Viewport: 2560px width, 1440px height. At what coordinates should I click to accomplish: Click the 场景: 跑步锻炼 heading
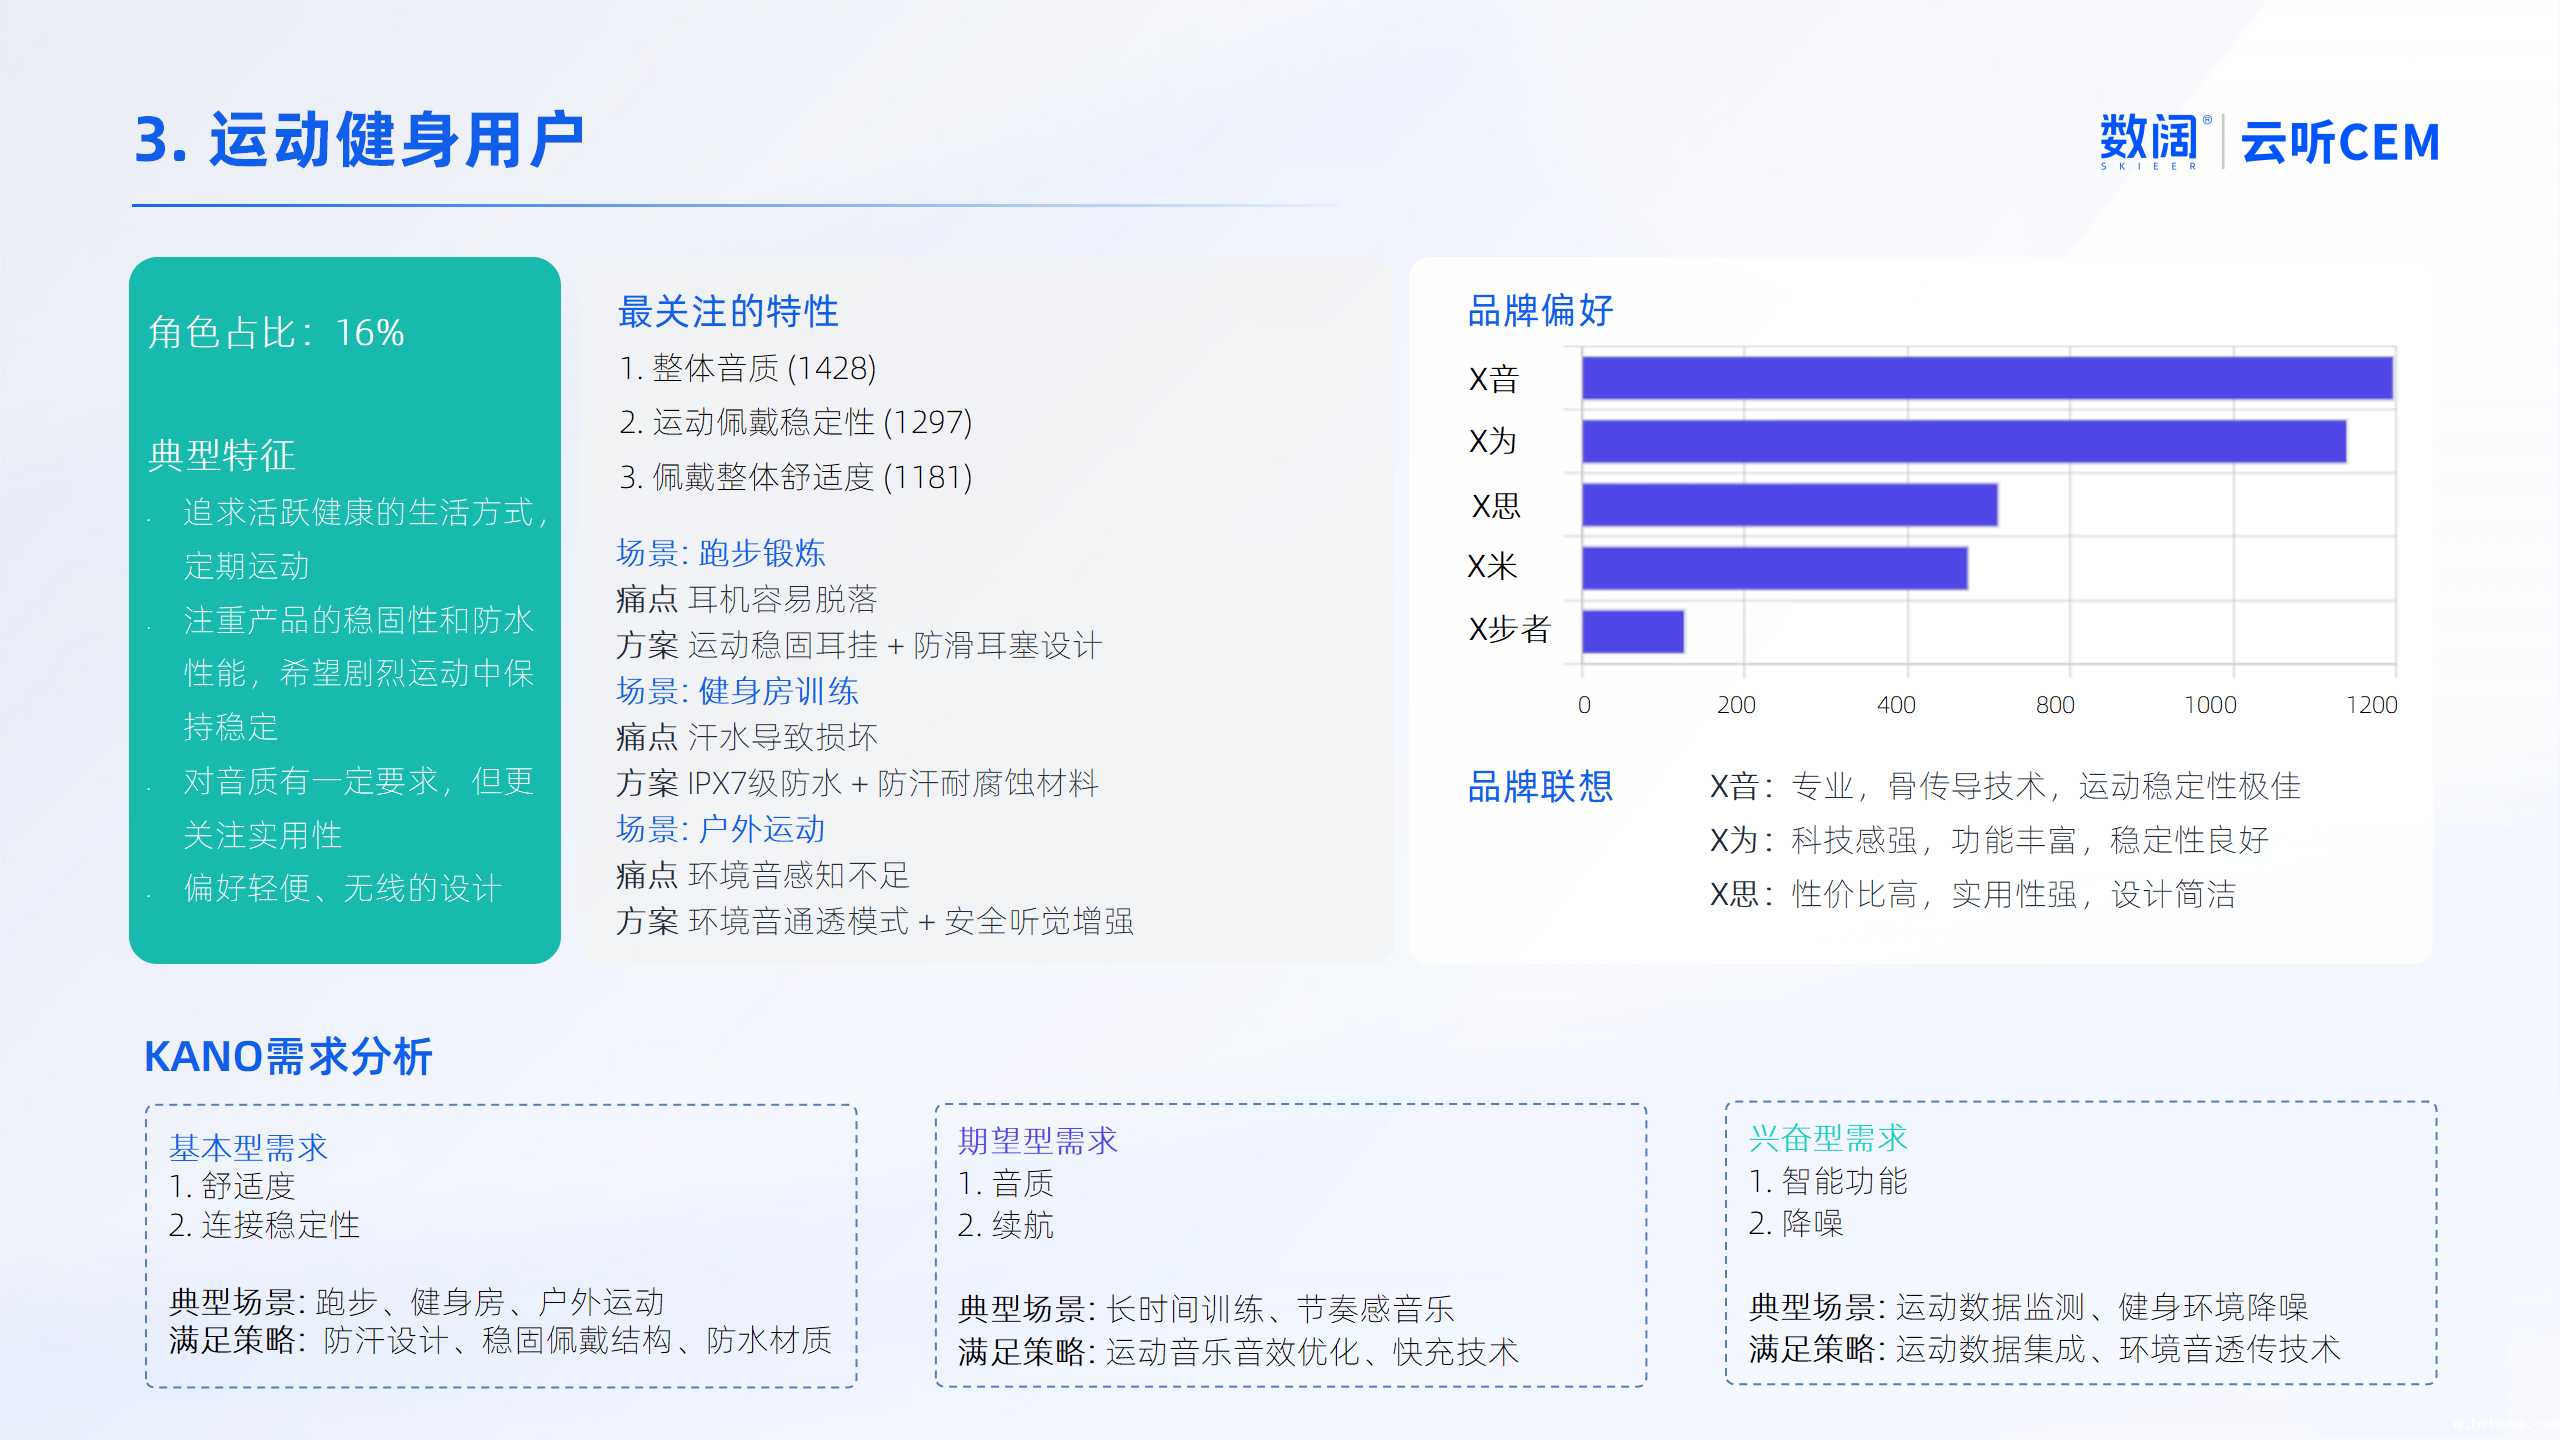[720, 553]
